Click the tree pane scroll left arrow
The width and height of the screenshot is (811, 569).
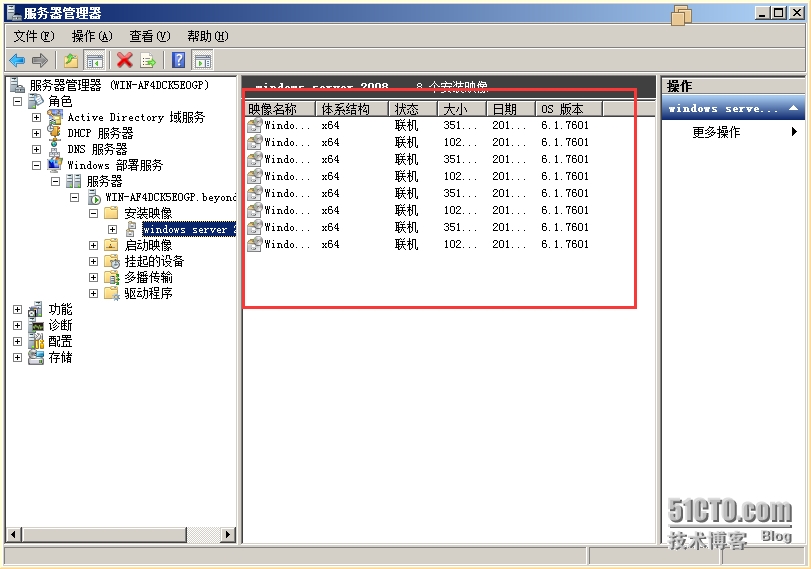coord(14,534)
